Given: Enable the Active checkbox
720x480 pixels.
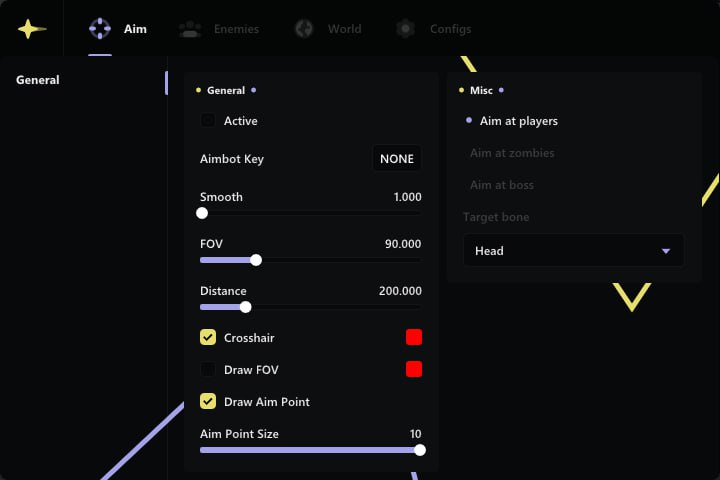Looking at the screenshot, I should pos(208,121).
